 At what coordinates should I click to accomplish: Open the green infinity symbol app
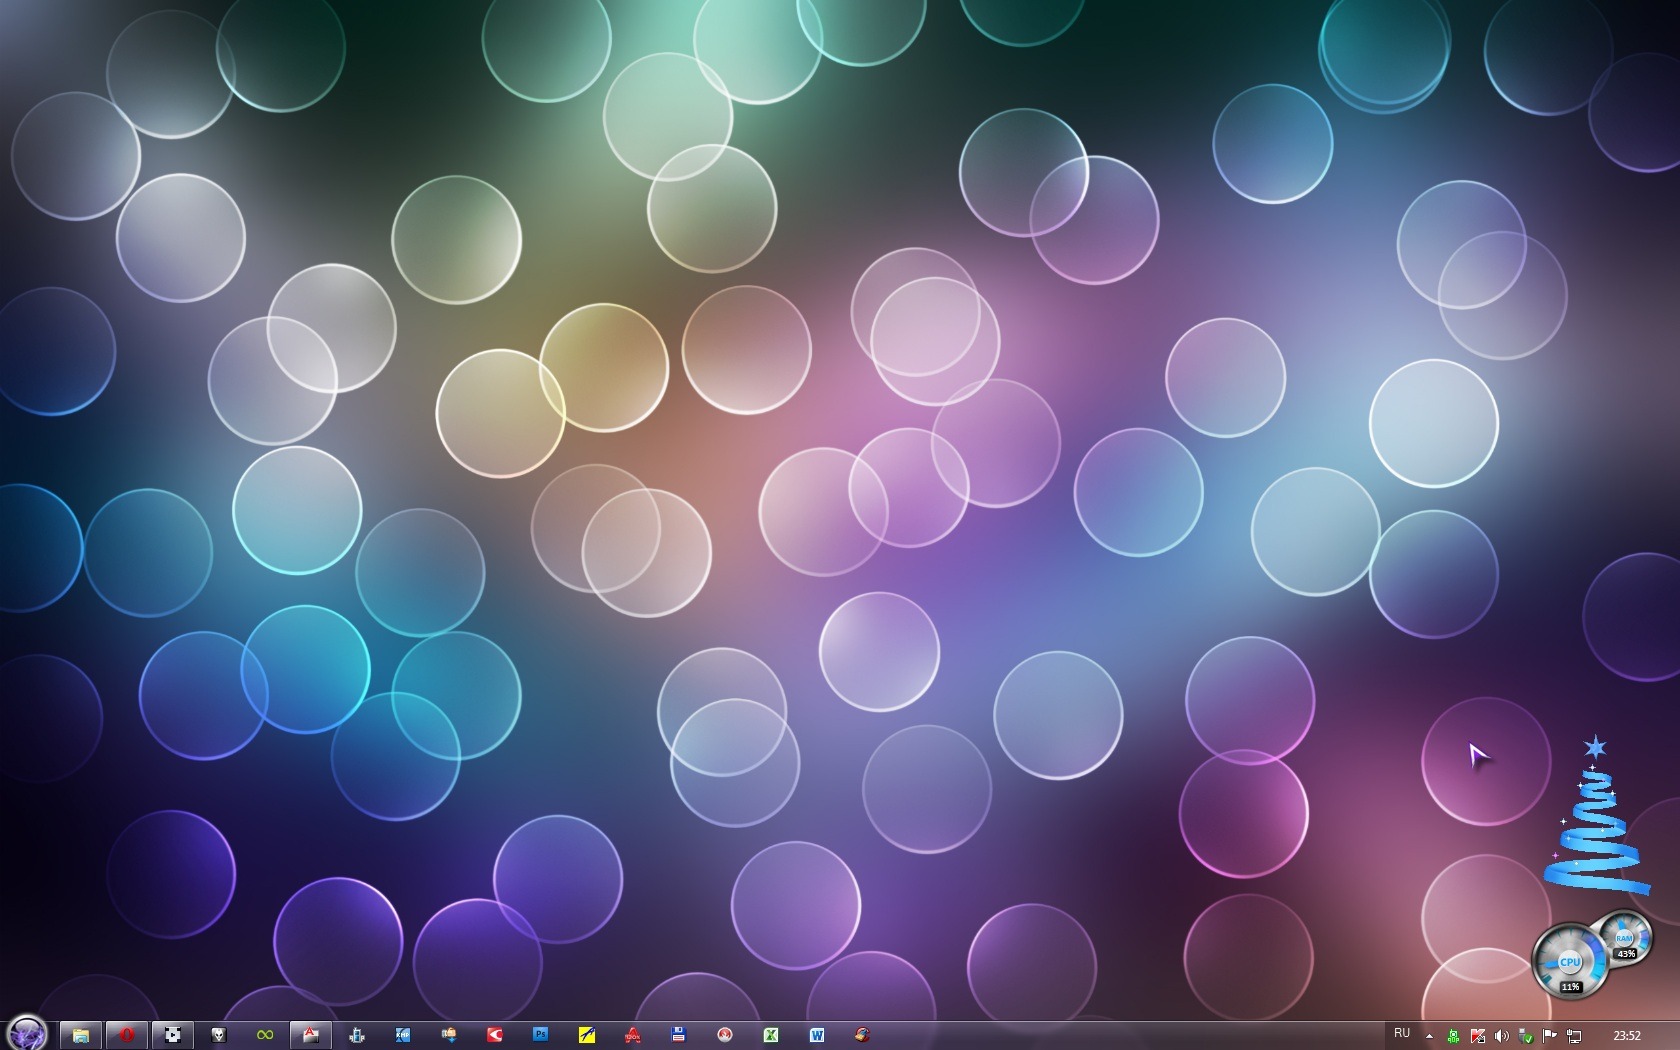(265, 1035)
